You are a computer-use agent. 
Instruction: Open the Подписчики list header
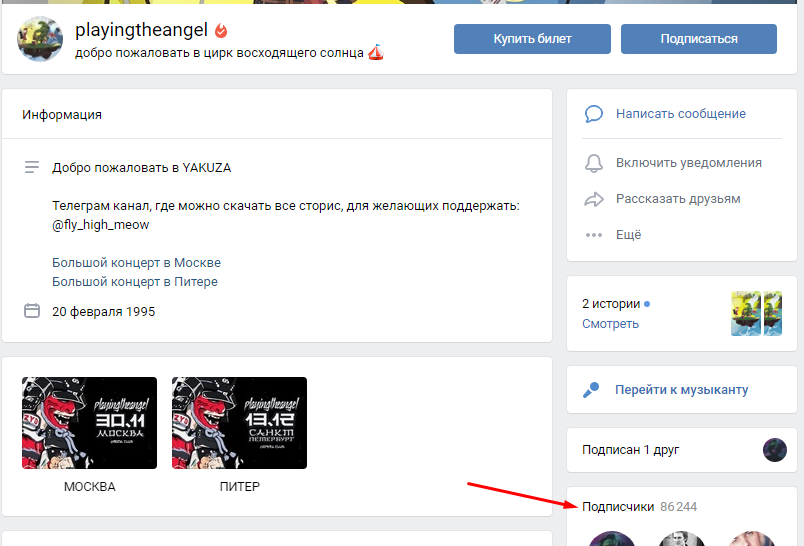pos(618,507)
